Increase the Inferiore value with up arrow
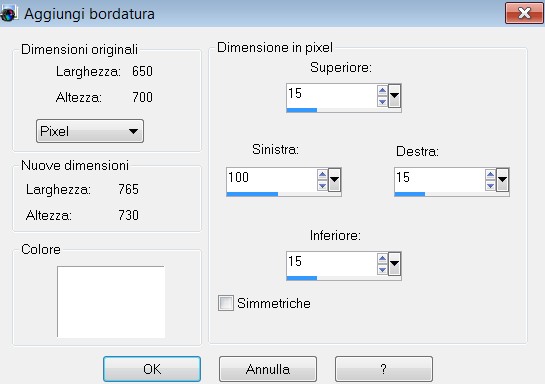Viewport: 545px width, 384px height. (x=382, y=259)
